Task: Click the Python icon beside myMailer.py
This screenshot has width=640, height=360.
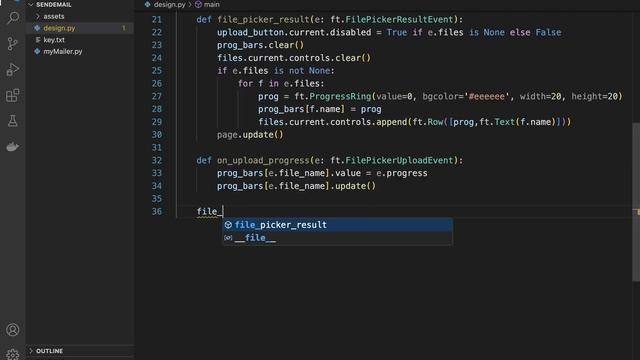Action: (x=37, y=51)
